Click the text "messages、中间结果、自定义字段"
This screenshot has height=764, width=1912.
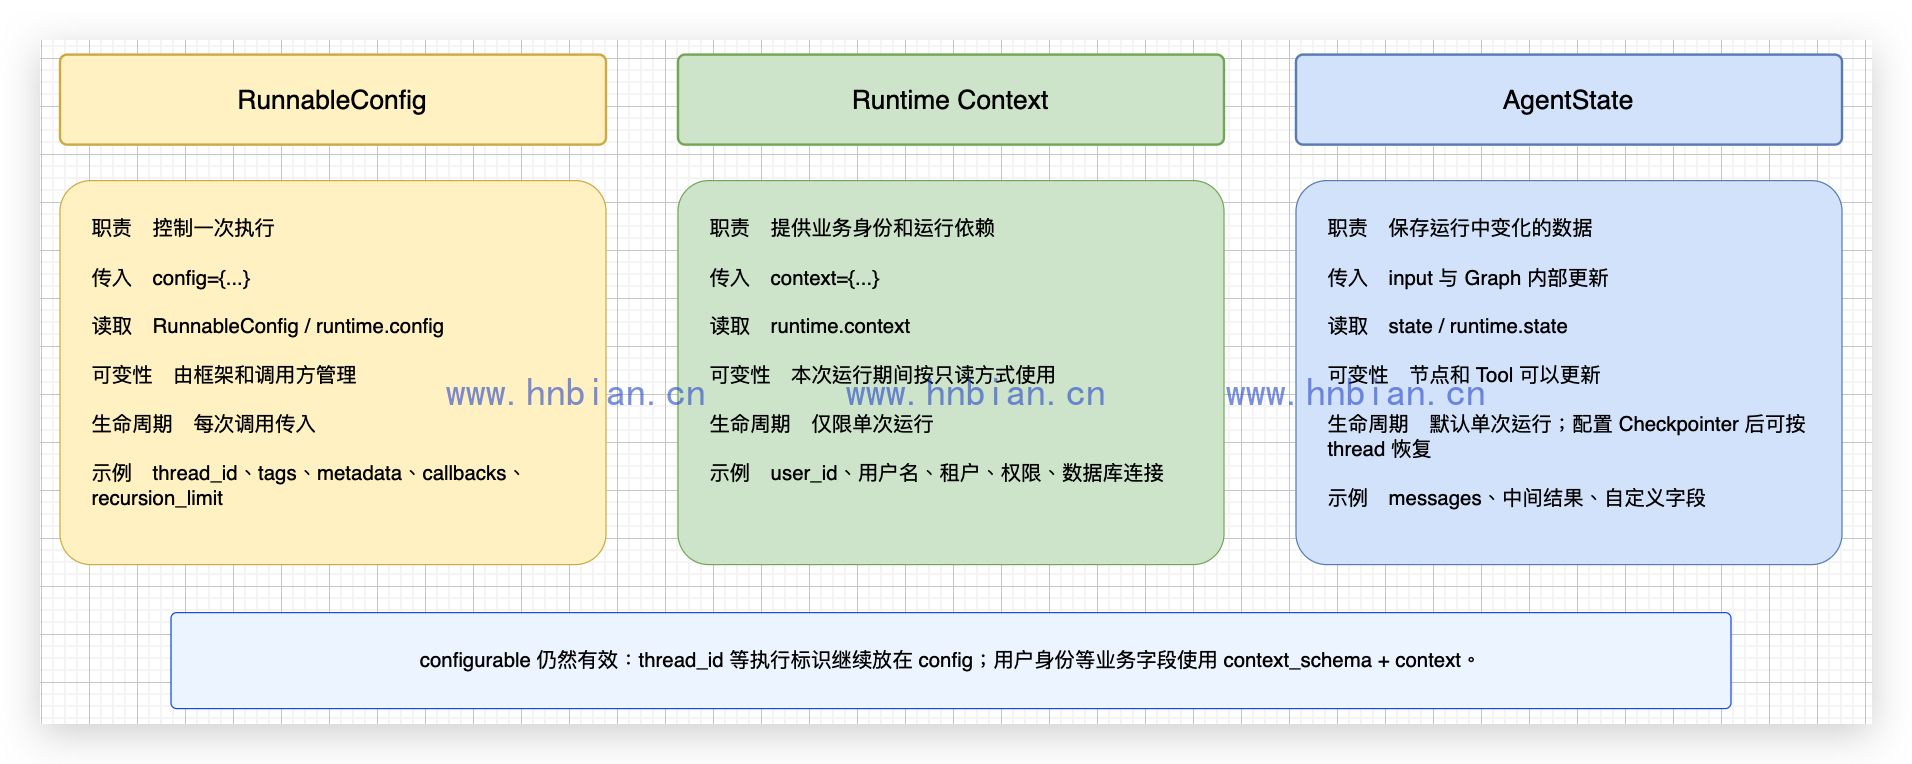pos(1547,498)
